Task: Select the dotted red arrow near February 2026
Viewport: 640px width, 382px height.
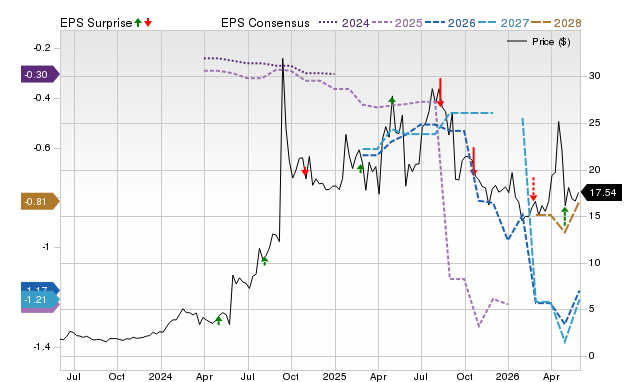Action: 533,189
